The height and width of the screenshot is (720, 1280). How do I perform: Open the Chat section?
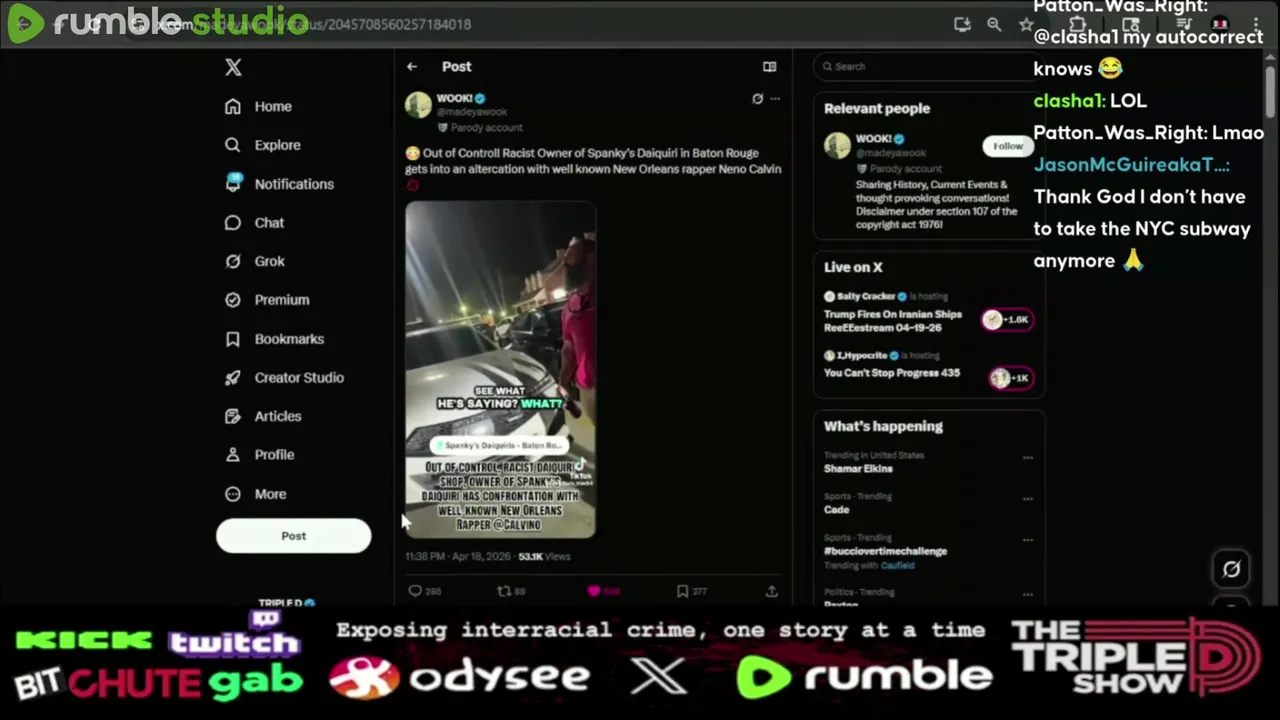click(x=255, y=223)
